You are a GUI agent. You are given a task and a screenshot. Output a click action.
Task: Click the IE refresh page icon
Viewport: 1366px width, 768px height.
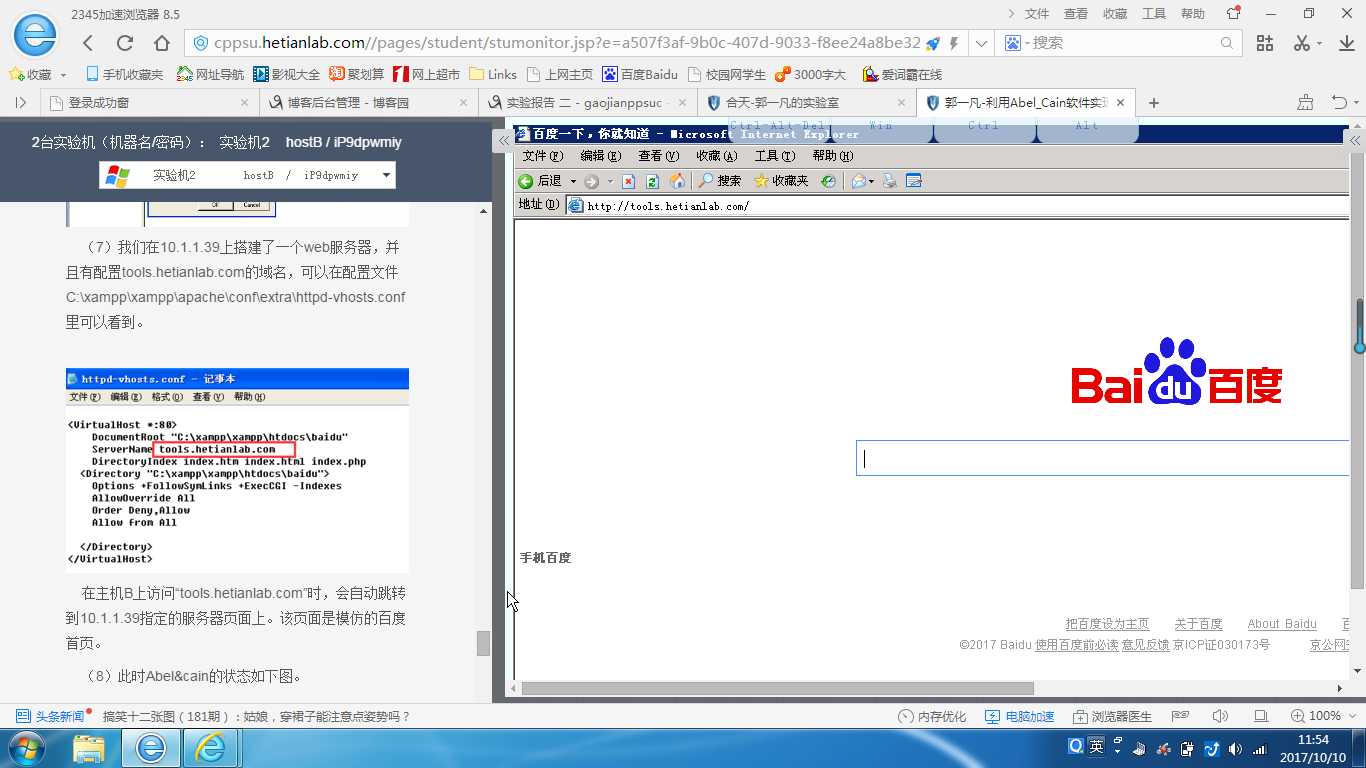[652, 181]
